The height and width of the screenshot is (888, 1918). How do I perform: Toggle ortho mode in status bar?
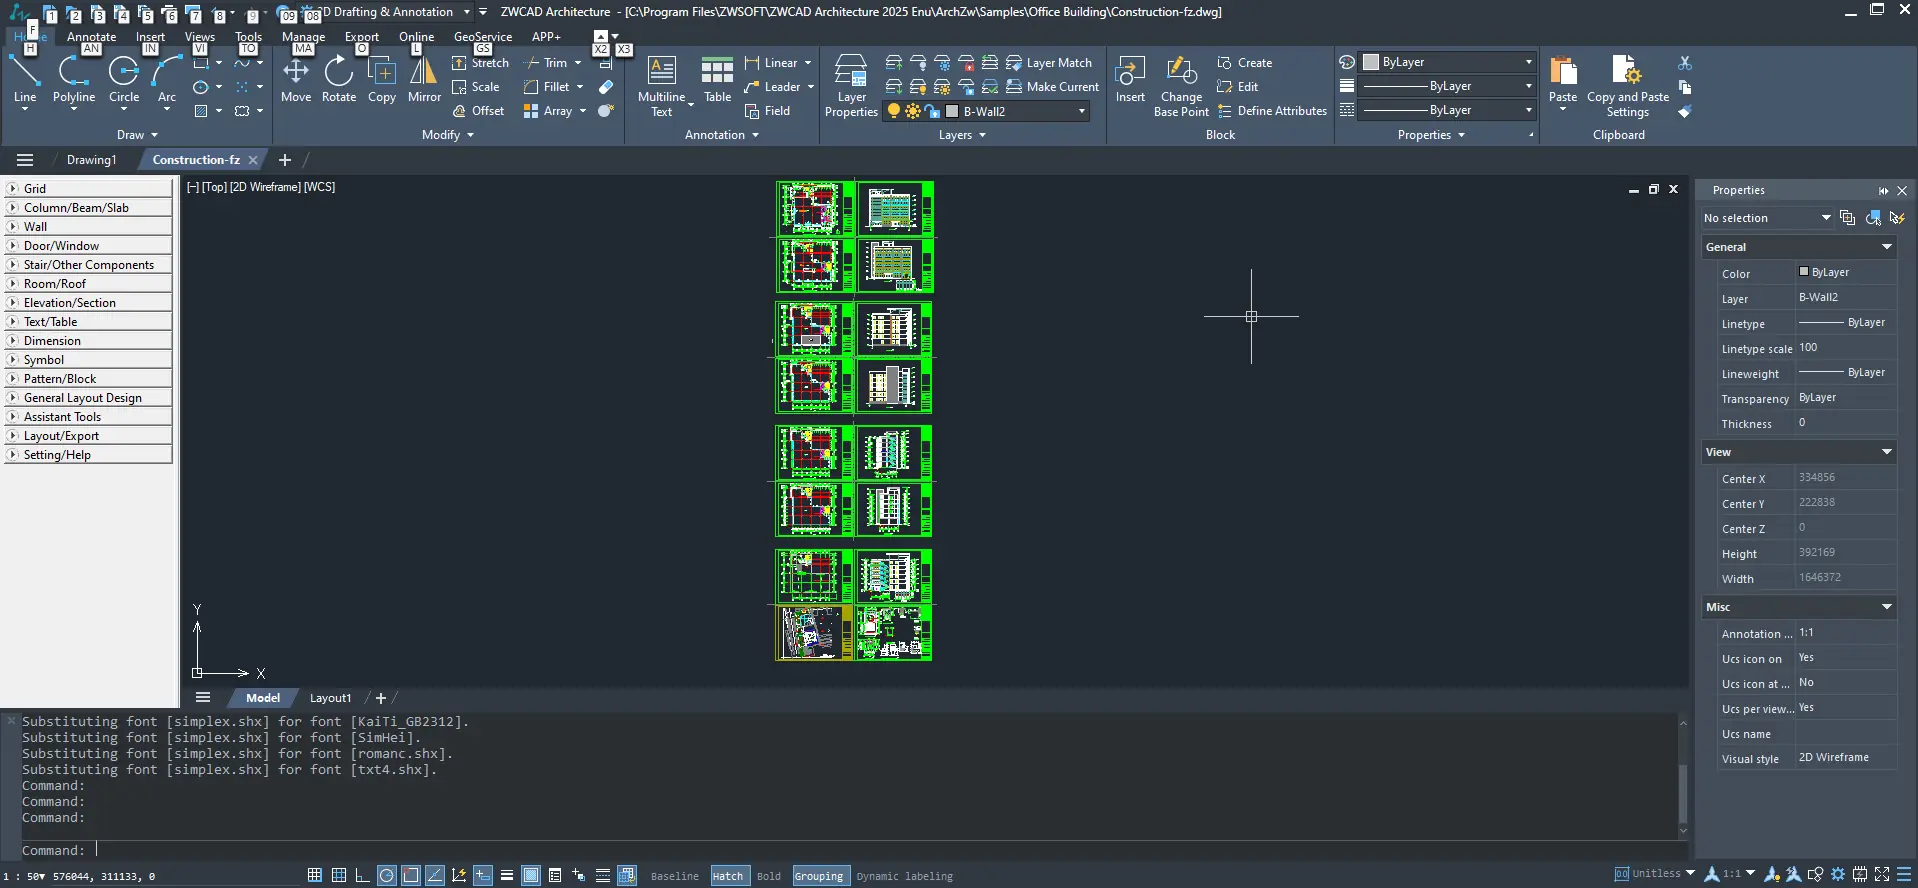(x=362, y=875)
